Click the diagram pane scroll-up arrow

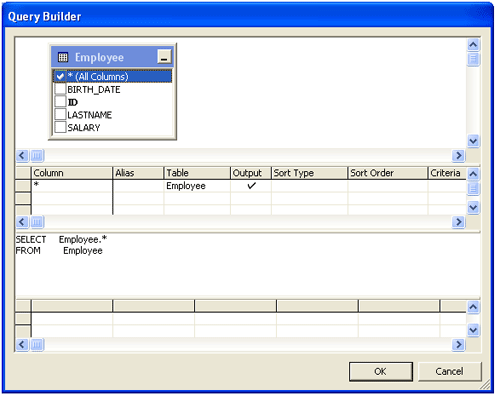pyautogui.click(x=473, y=44)
